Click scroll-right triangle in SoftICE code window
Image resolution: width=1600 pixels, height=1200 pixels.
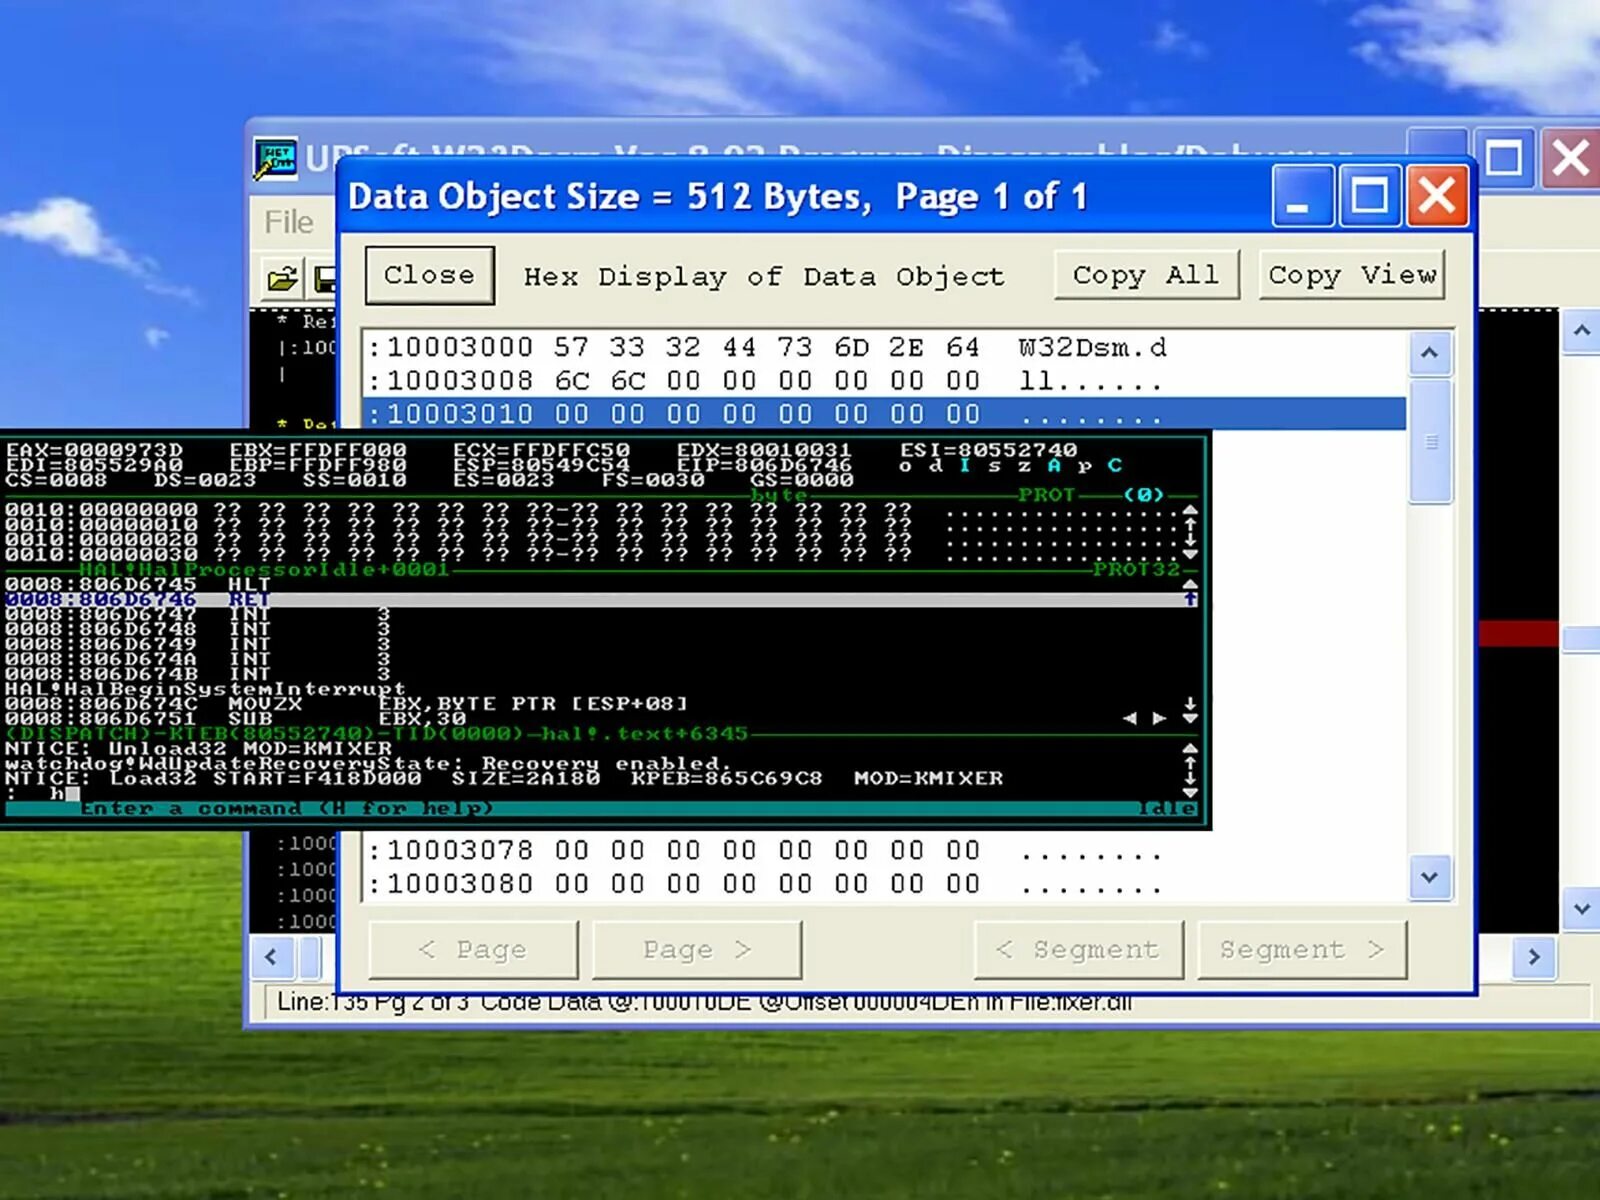pos(1159,718)
